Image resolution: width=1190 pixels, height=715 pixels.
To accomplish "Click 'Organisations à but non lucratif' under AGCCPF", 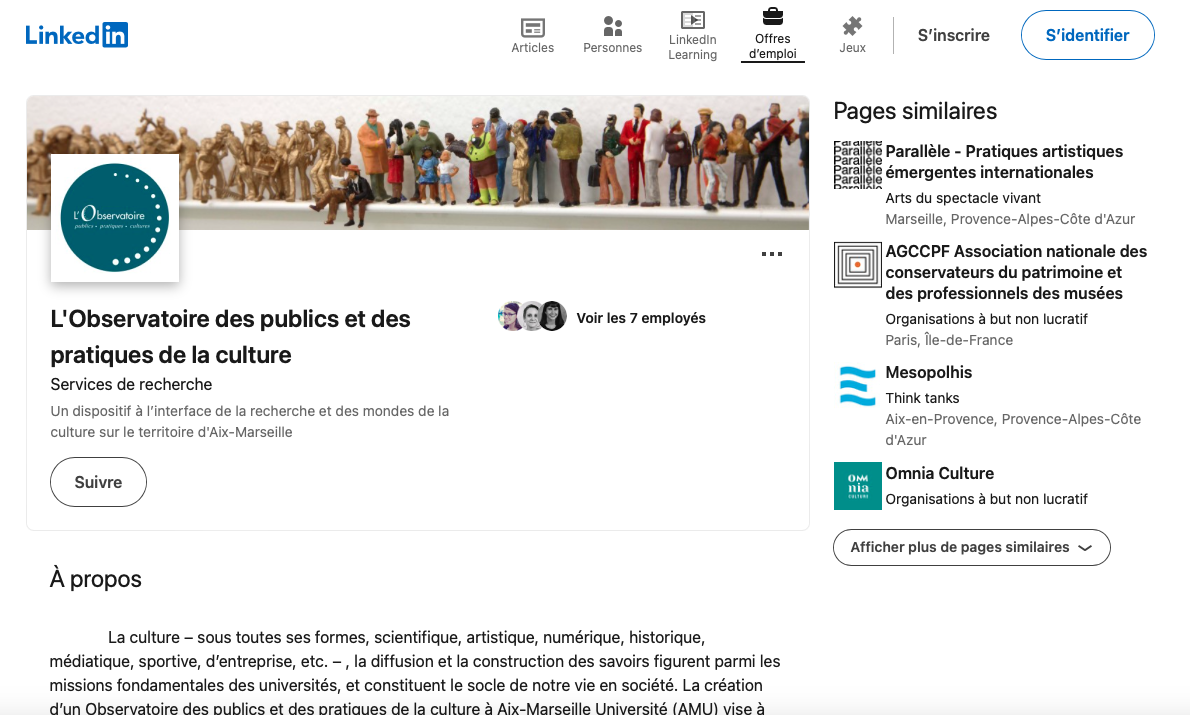I will pyautogui.click(x=987, y=320).
